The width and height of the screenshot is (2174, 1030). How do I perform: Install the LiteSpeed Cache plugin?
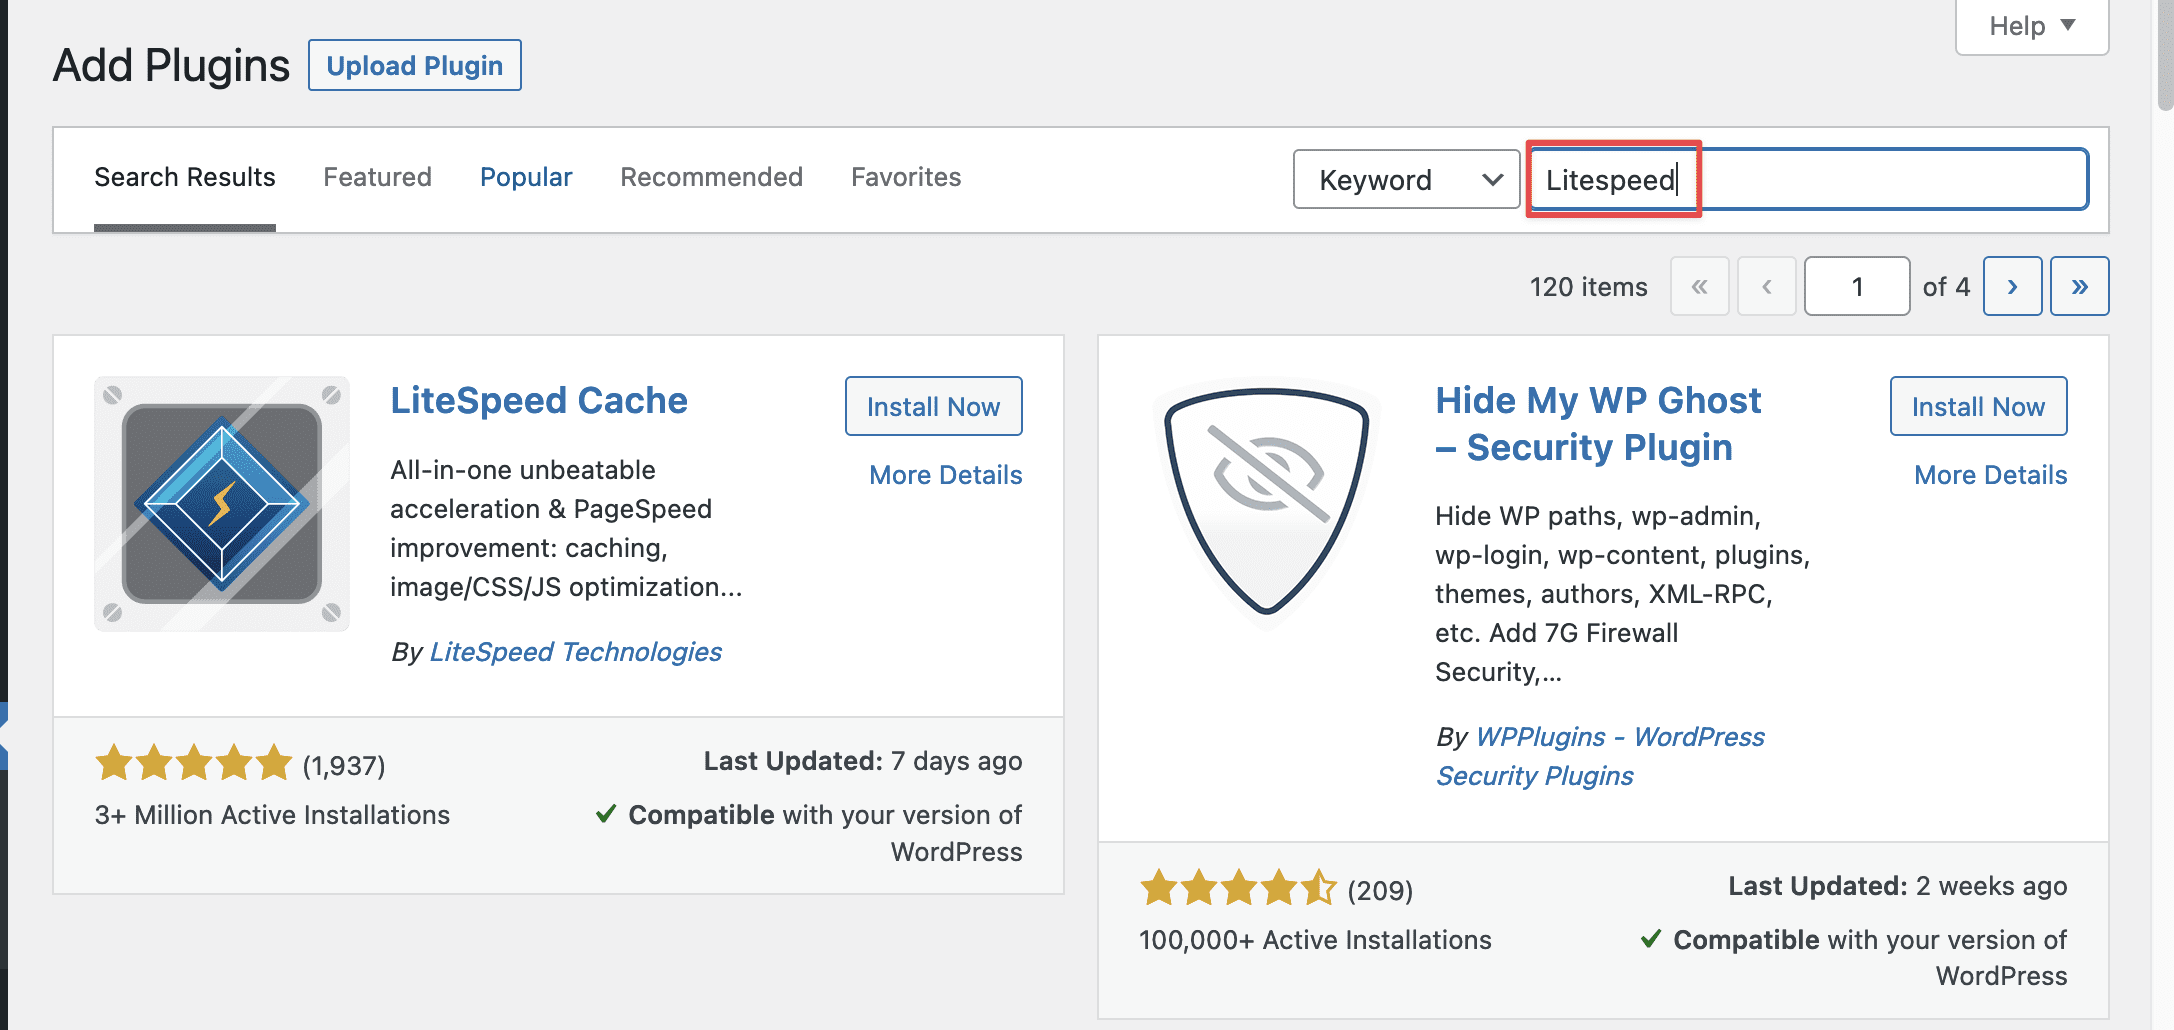[x=933, y=407]
